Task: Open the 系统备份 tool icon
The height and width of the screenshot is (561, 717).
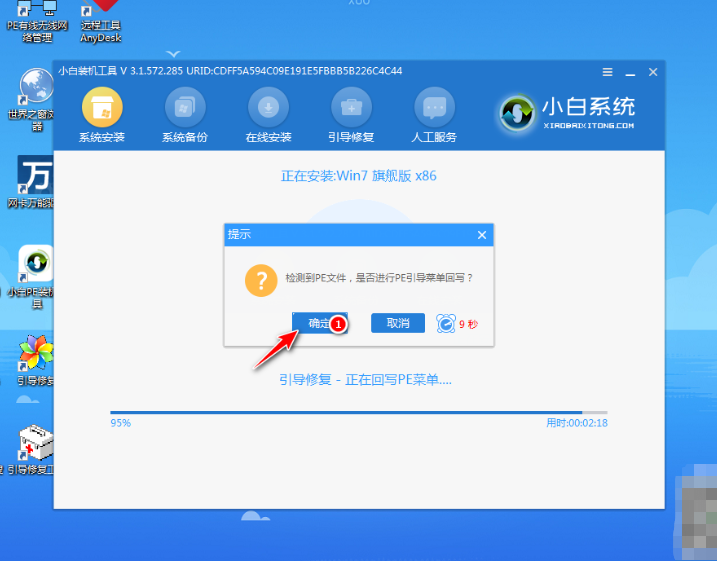Action: pyautogui.click(x=185, y=107)
